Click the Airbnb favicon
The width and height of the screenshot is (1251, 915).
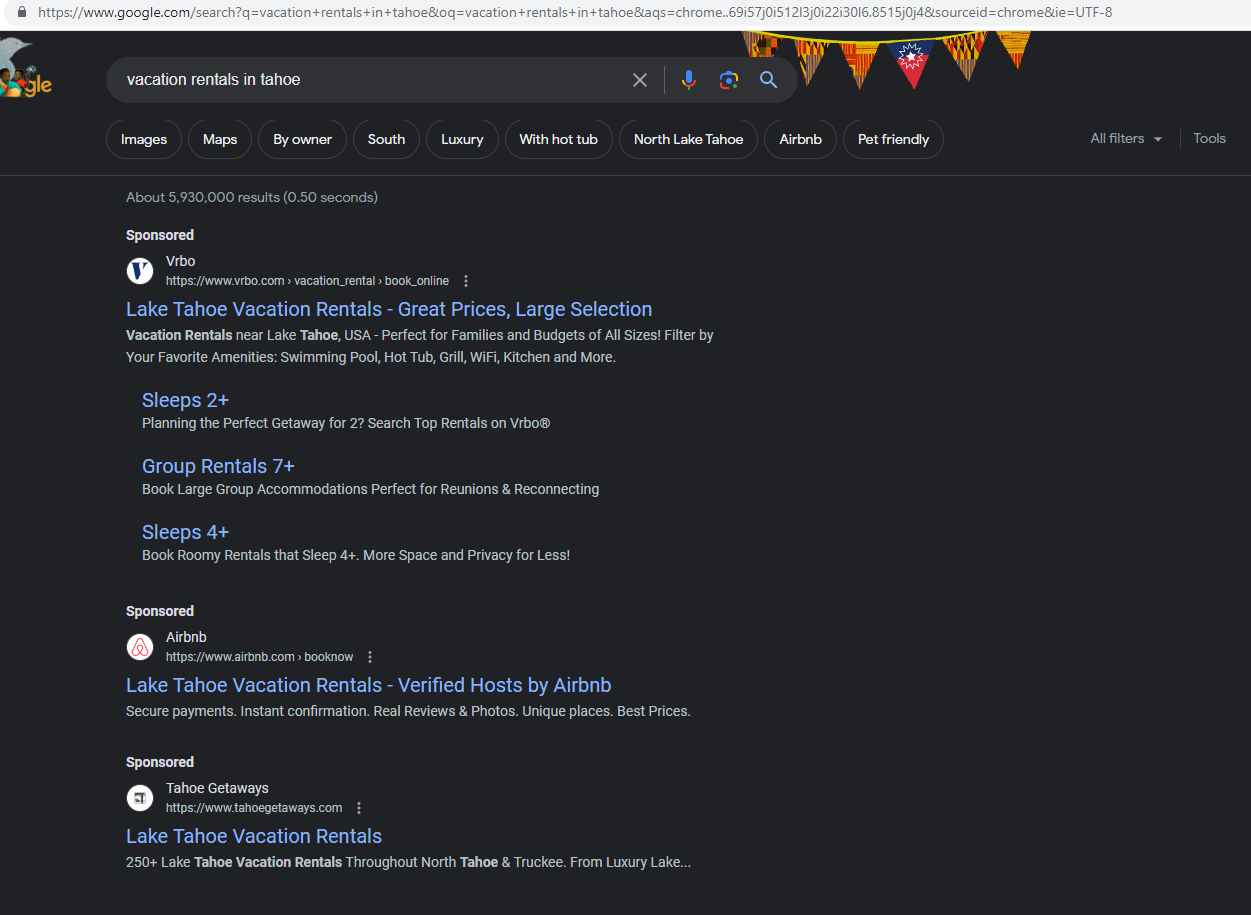140,647
